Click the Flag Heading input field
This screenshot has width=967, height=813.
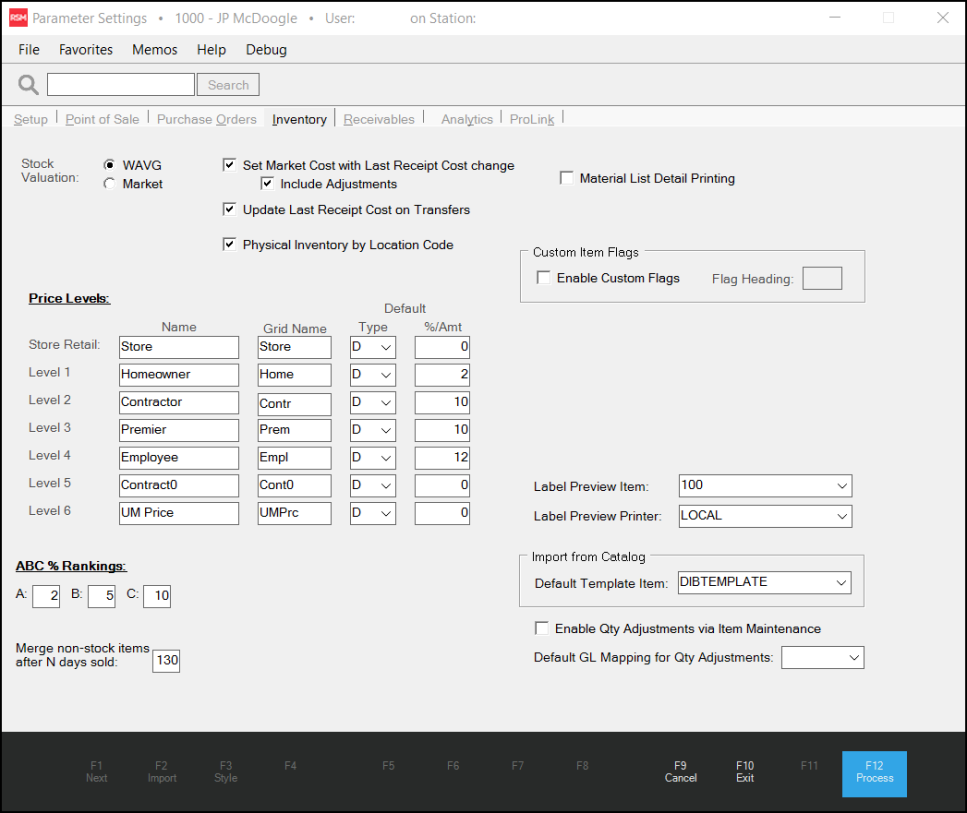[822, 278]
